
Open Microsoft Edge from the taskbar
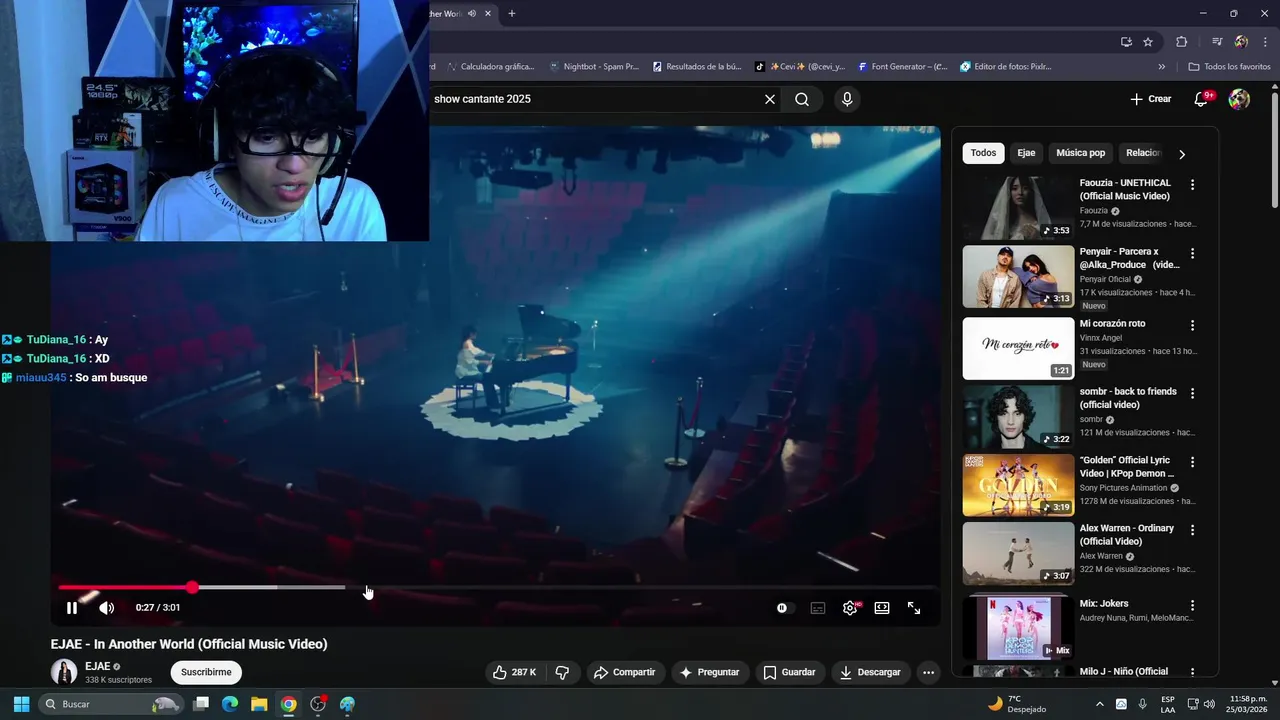(230, 704)
